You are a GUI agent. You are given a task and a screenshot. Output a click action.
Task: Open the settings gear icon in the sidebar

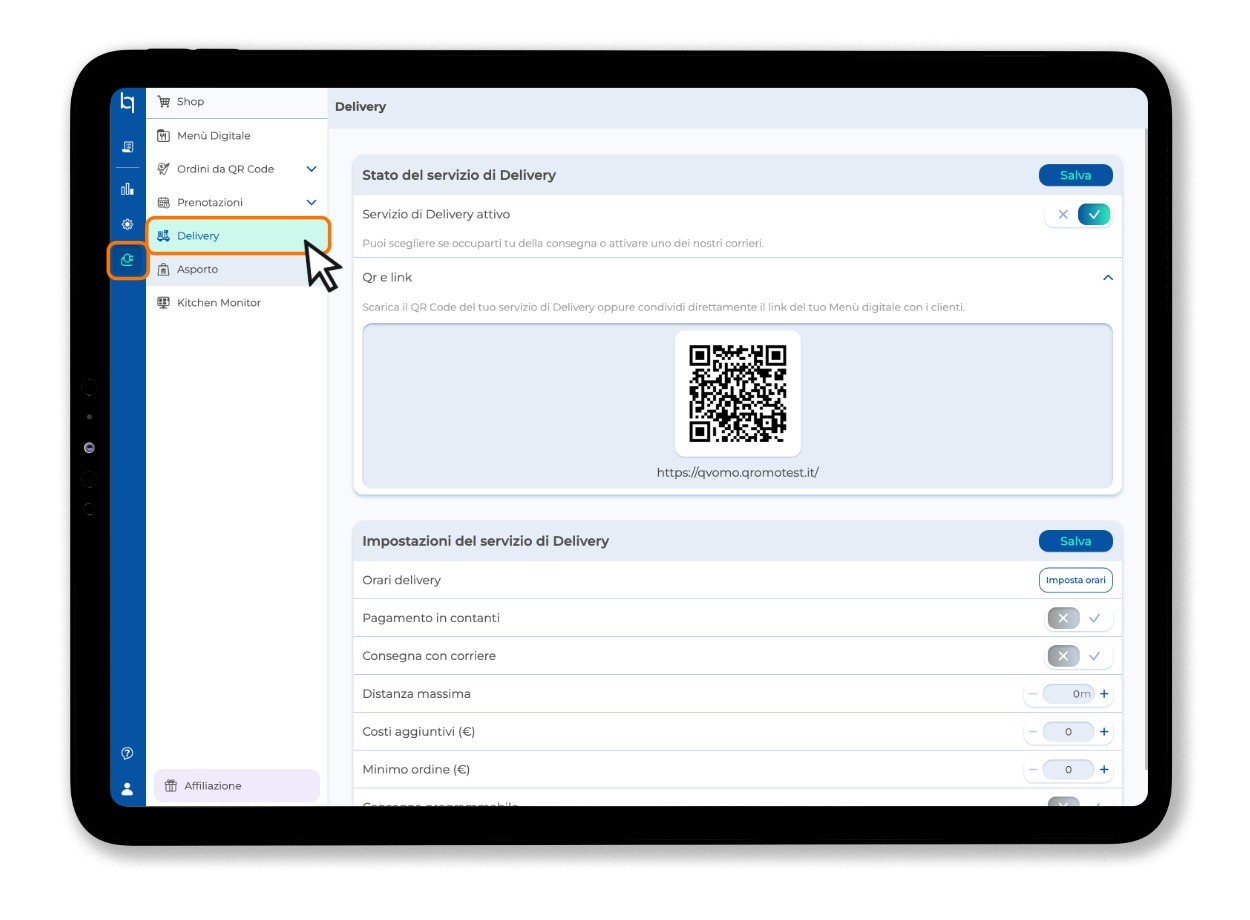pyautogui.click(x=127, y=224)
